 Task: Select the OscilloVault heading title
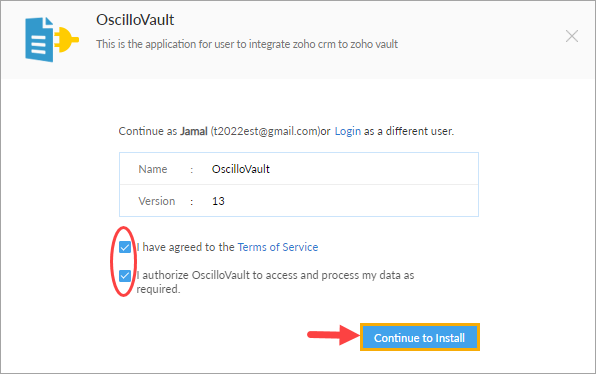(x=135, y=20)
